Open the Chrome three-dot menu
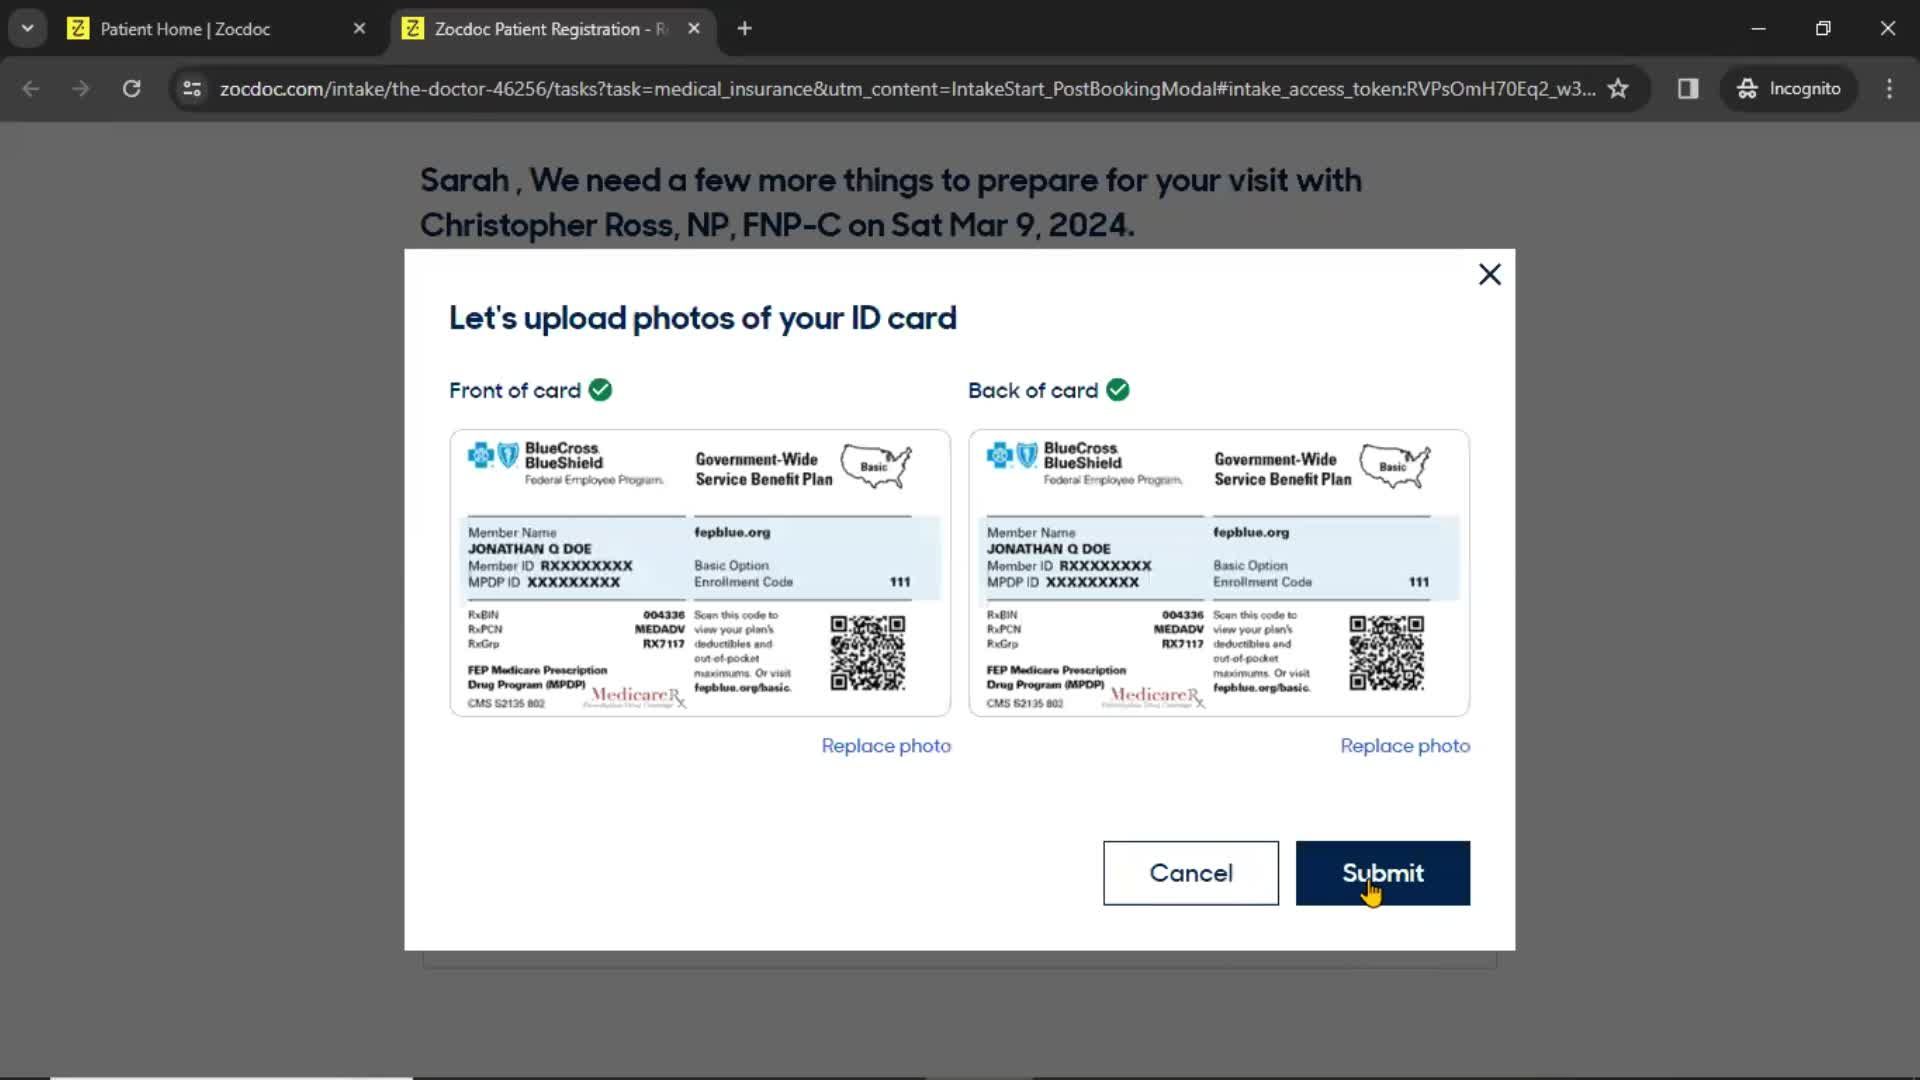The image size is (1920, 1080). (x=1889, y=89)
